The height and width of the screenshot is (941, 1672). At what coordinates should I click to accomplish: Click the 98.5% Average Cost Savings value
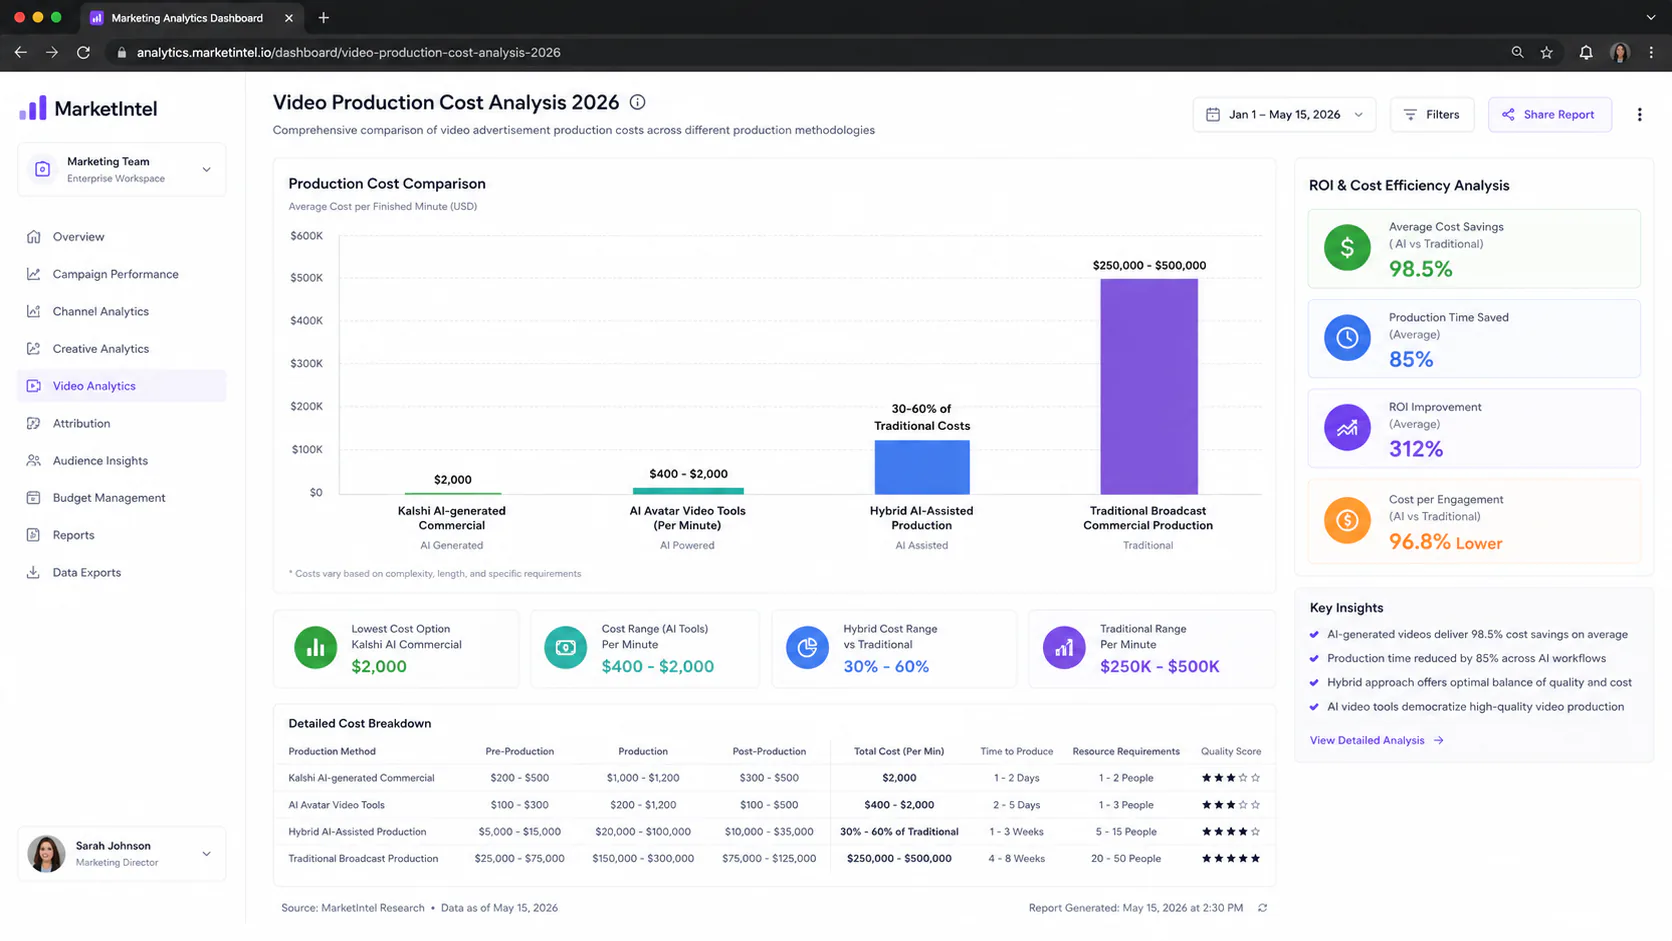pyautogui.click(x=1420, y=269)
